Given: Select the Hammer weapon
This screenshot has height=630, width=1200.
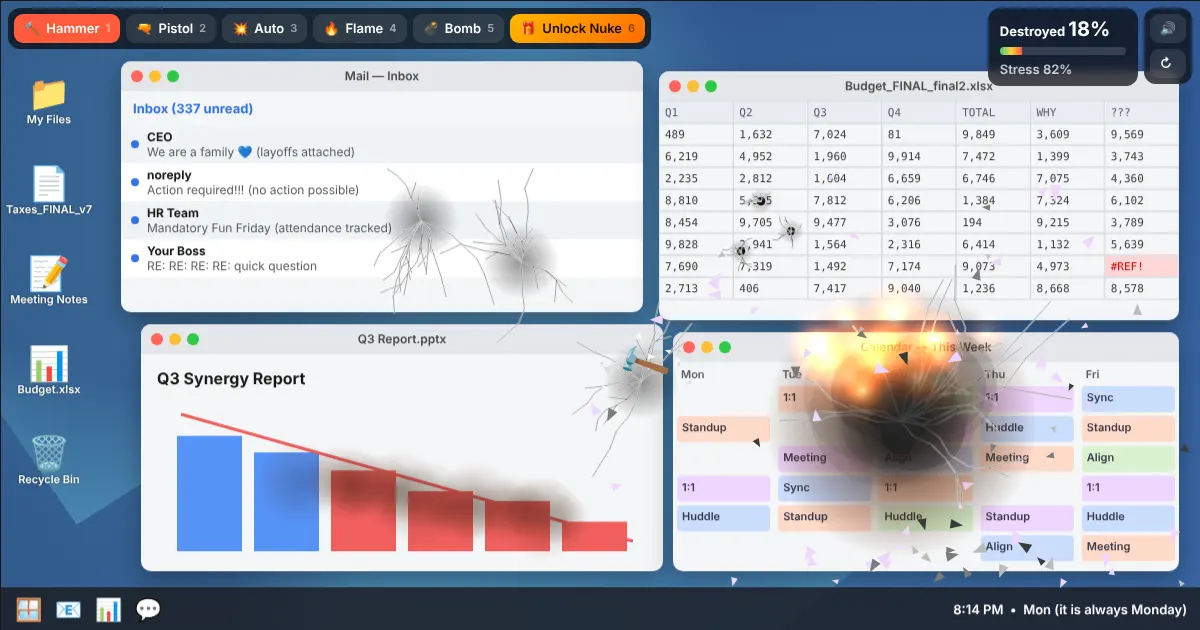Looking at the screenshot, I should pos(67,29).
